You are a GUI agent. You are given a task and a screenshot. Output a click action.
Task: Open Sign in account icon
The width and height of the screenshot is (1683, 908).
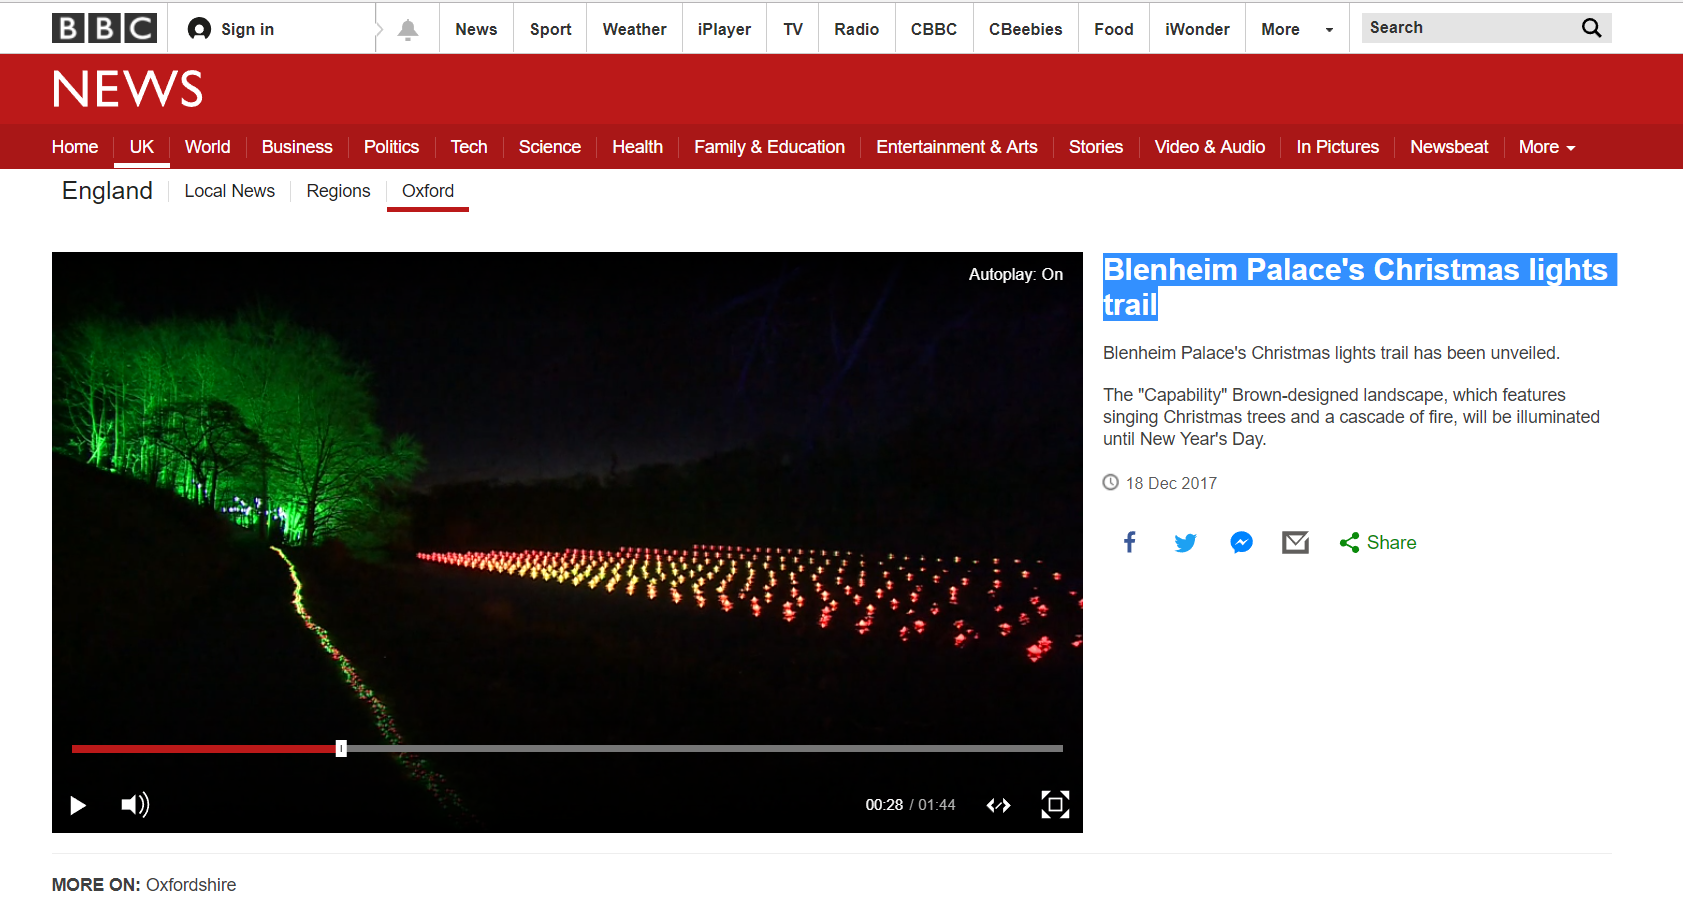[x=200, y=29]
